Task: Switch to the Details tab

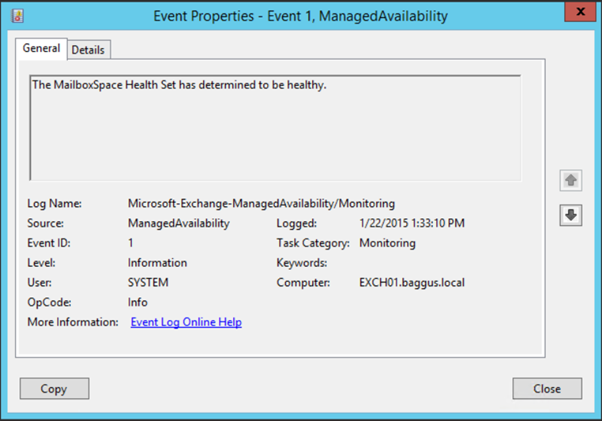Action: [89, 49]
